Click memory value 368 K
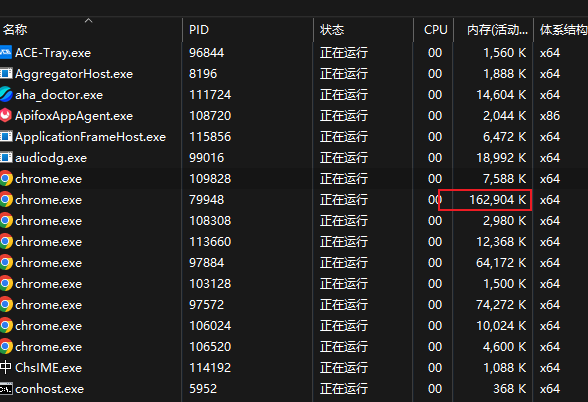This screenshot has width=588, height=402. (x=510, y=389)
